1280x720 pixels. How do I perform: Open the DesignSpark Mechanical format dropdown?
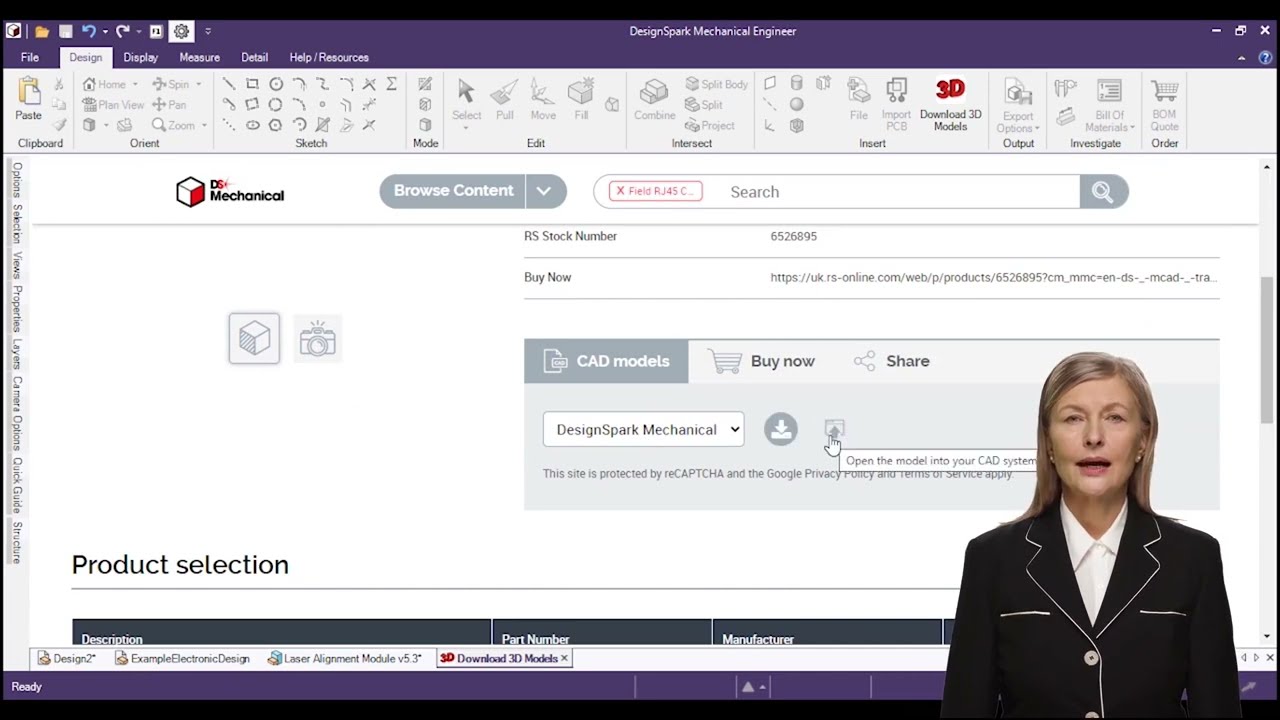(643, 429)
